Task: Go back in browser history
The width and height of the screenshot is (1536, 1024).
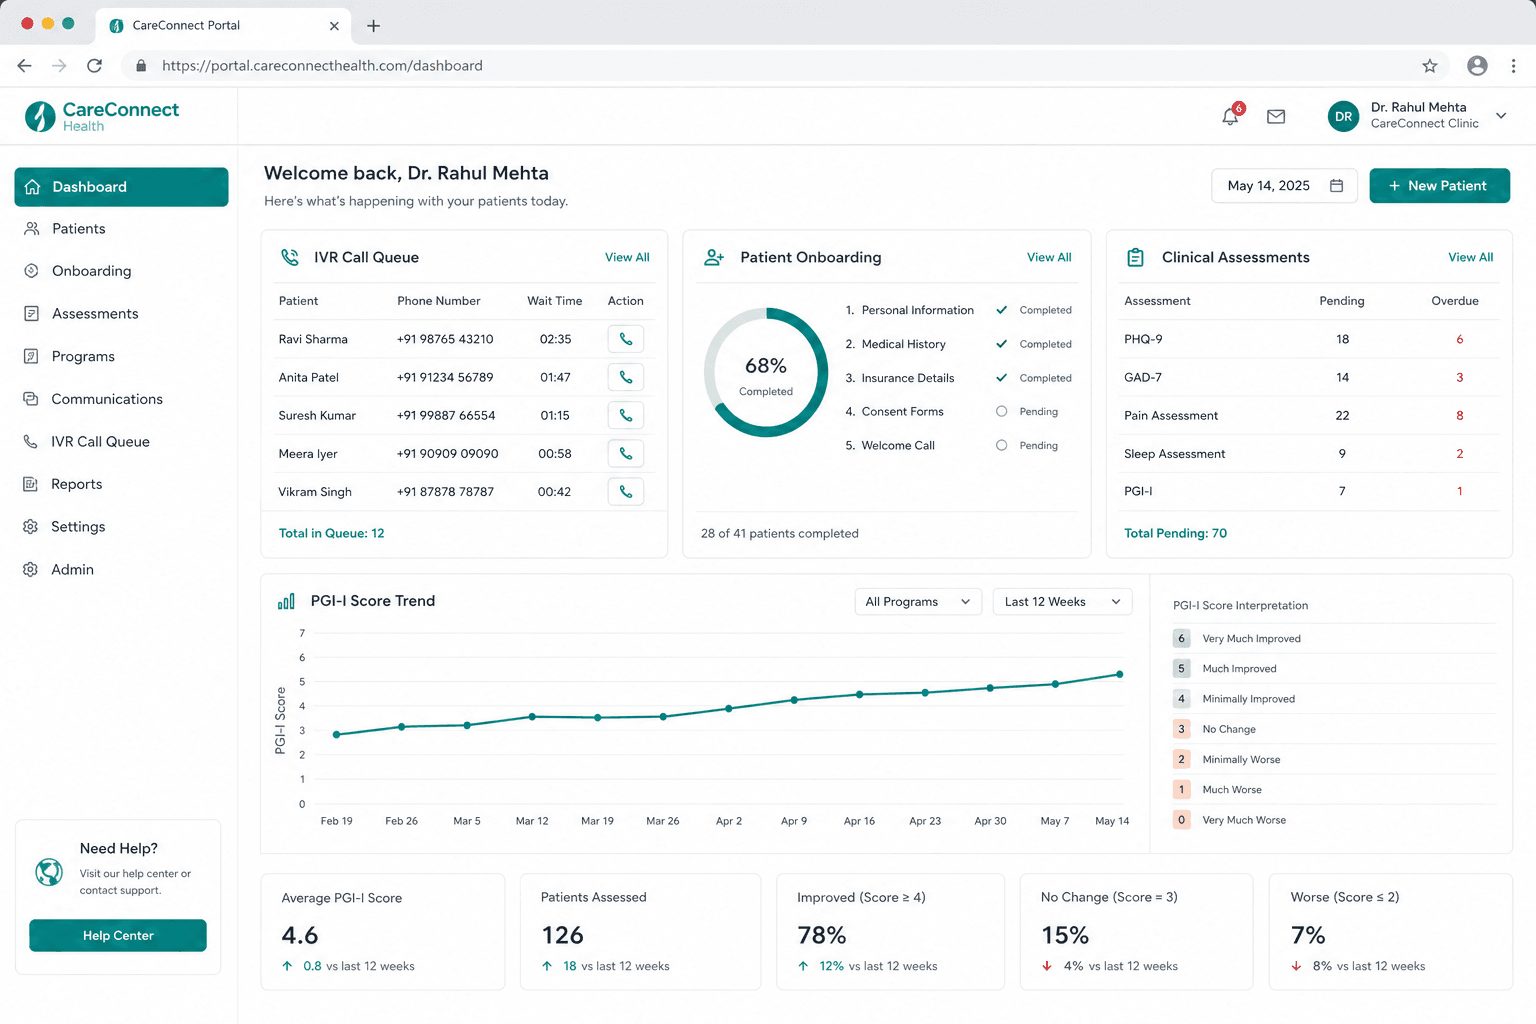Action: [25, 66]
